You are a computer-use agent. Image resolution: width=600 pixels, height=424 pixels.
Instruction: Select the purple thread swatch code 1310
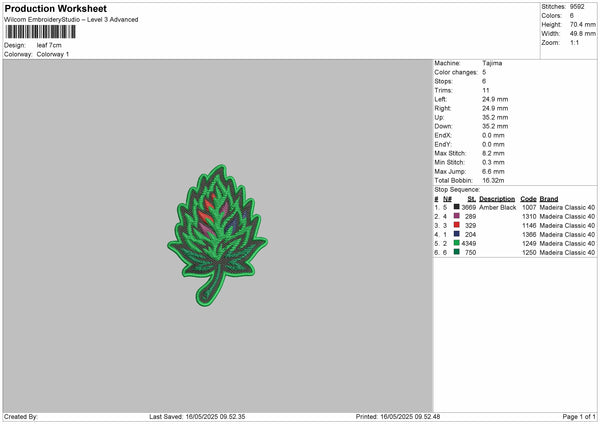click(x=457, y=216)
